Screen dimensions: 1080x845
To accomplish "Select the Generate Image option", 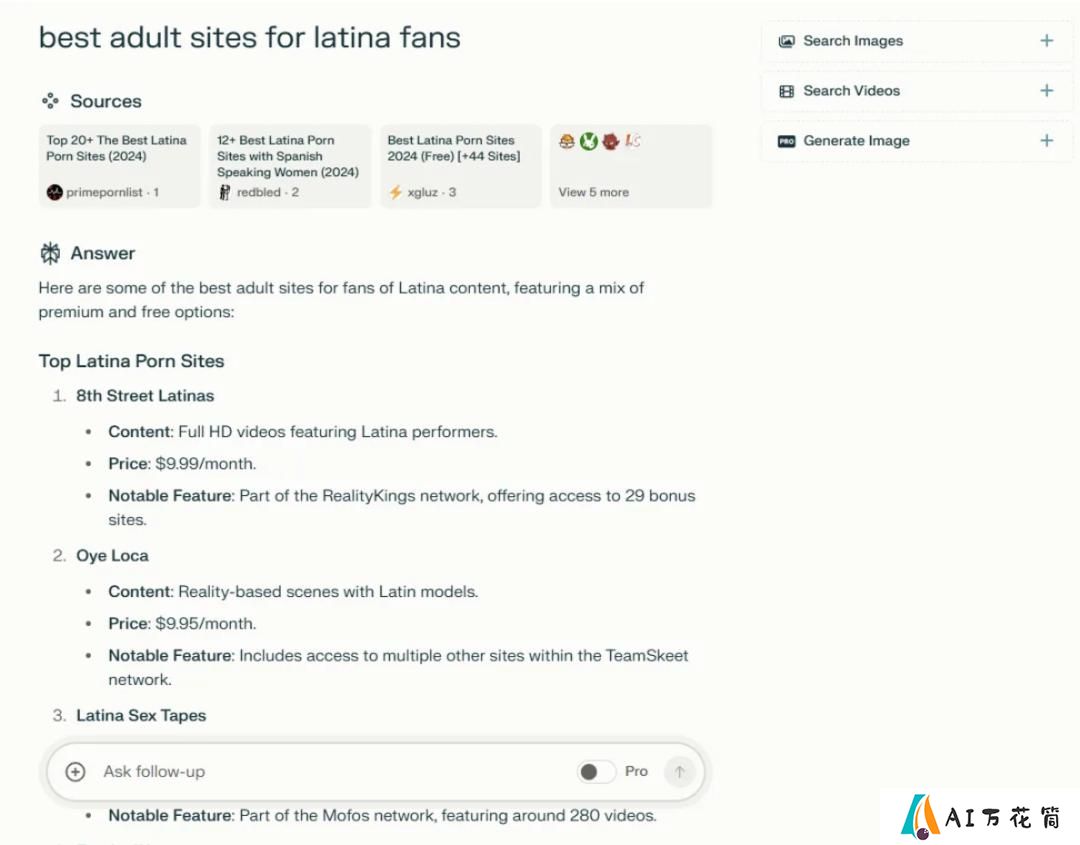I will [x=916, y=141].
